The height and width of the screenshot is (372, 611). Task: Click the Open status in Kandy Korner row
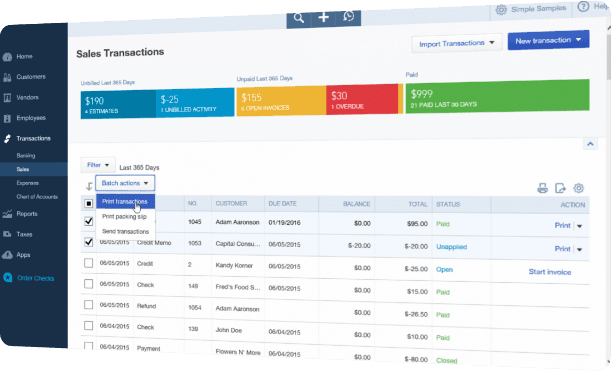tap(444, 269)
